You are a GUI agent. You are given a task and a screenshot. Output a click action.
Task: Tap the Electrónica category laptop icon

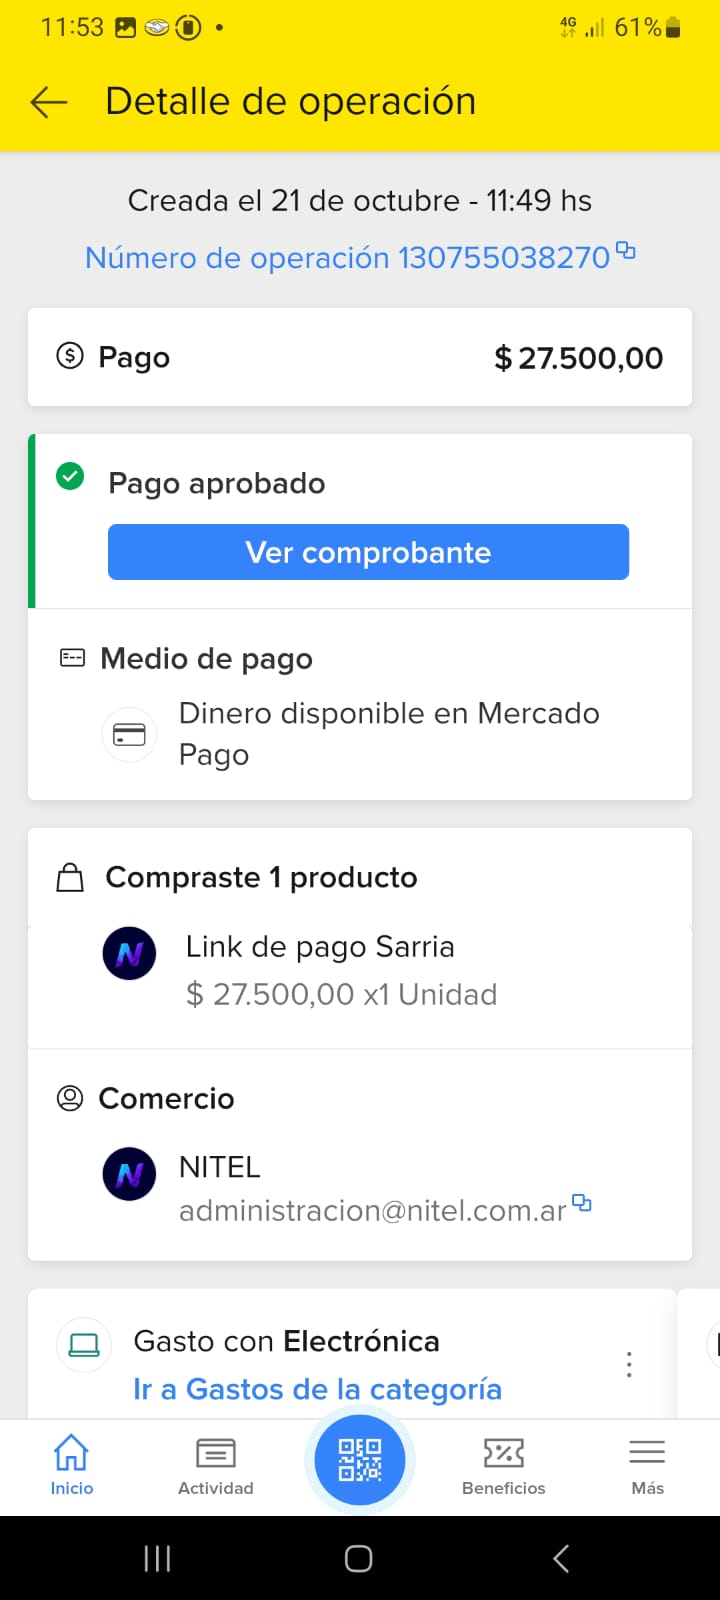click(84, 1344)
